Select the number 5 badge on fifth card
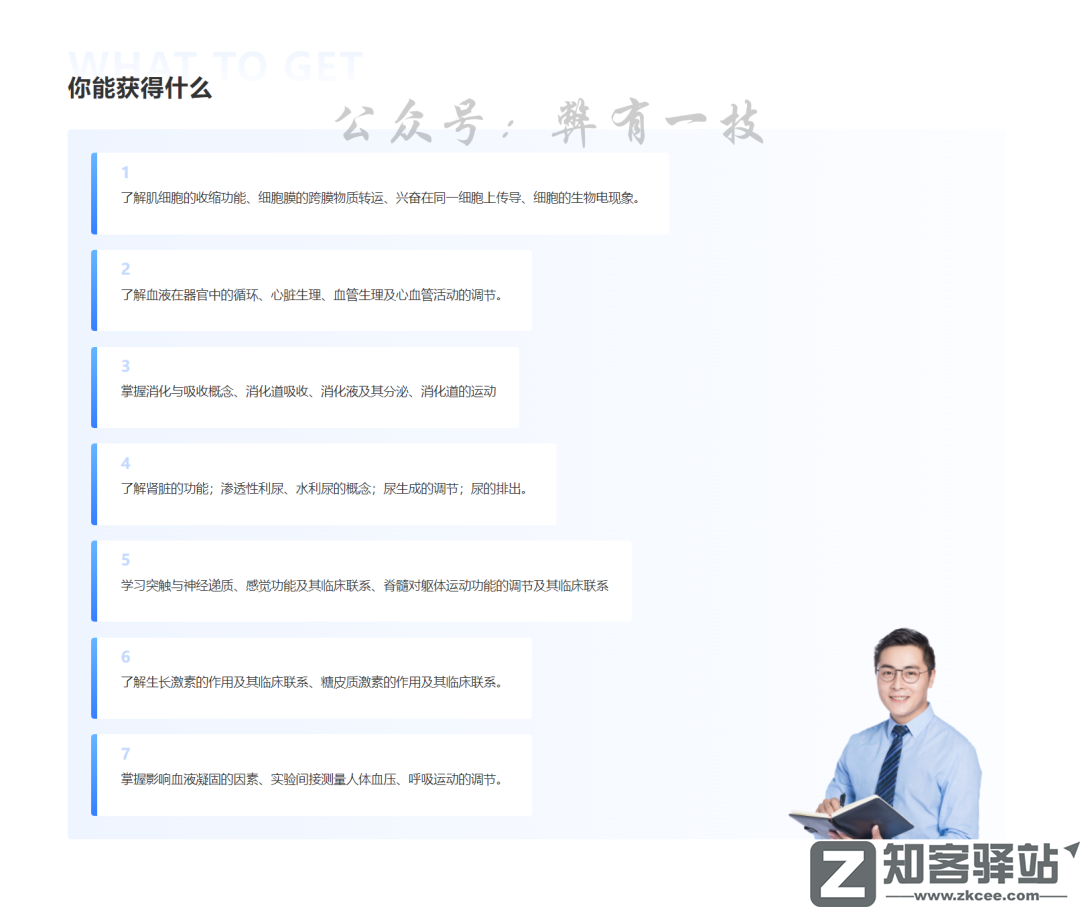The height and width of the screenshot is (907, 1080). 125,560
